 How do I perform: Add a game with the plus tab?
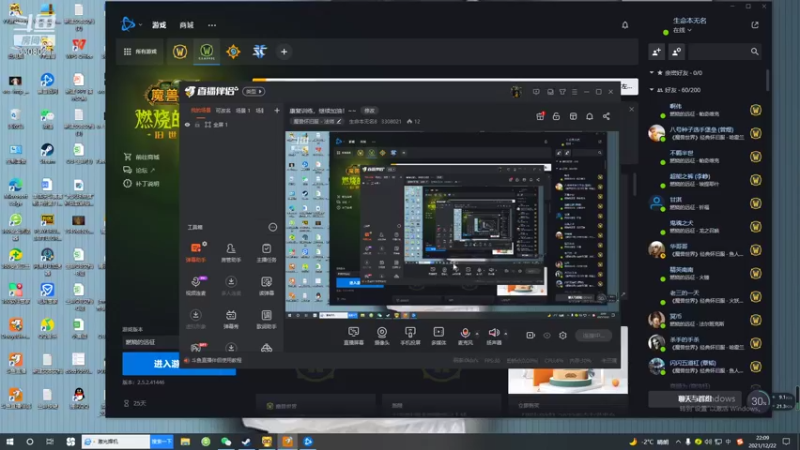point(284,52)
